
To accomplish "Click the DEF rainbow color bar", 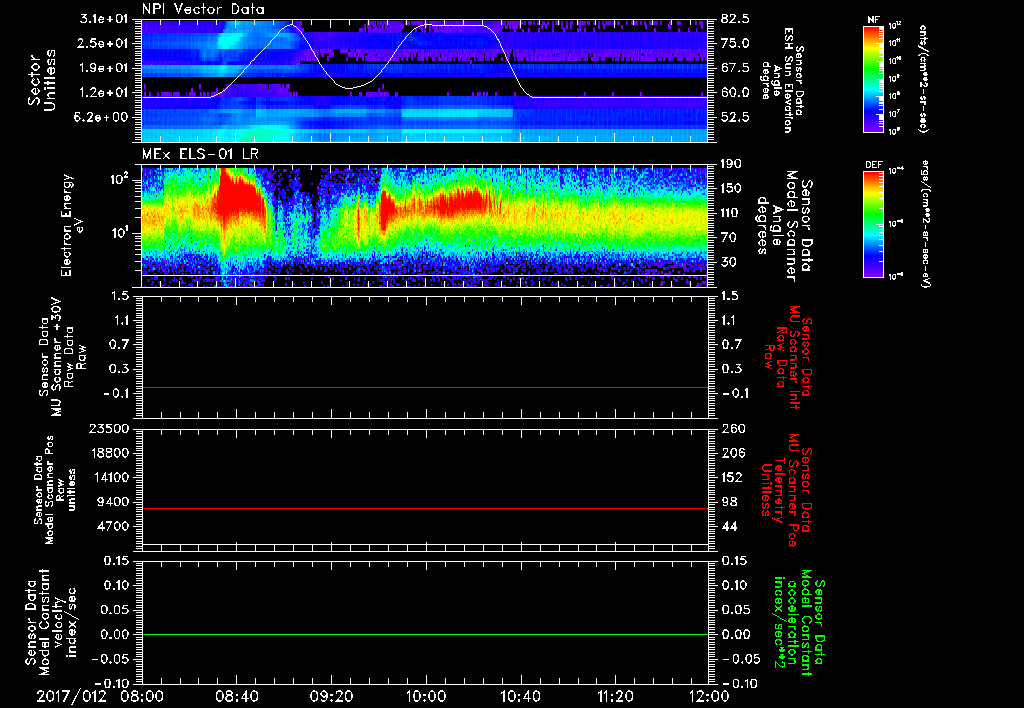I will click(873, 224).
